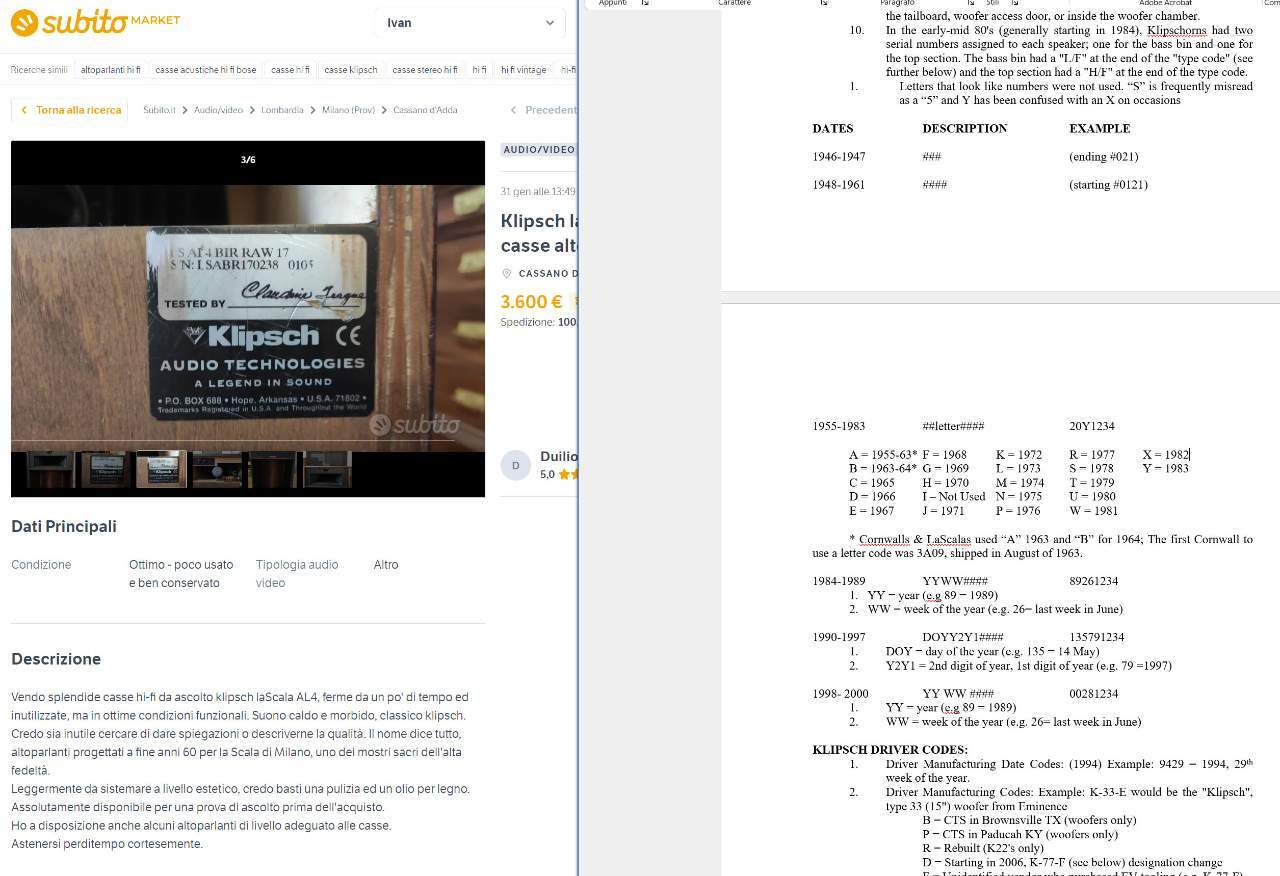This screenshot has width=1280, height=876.
Task: Open the Carattere group dialog launcher
Action: click(824, 3)
